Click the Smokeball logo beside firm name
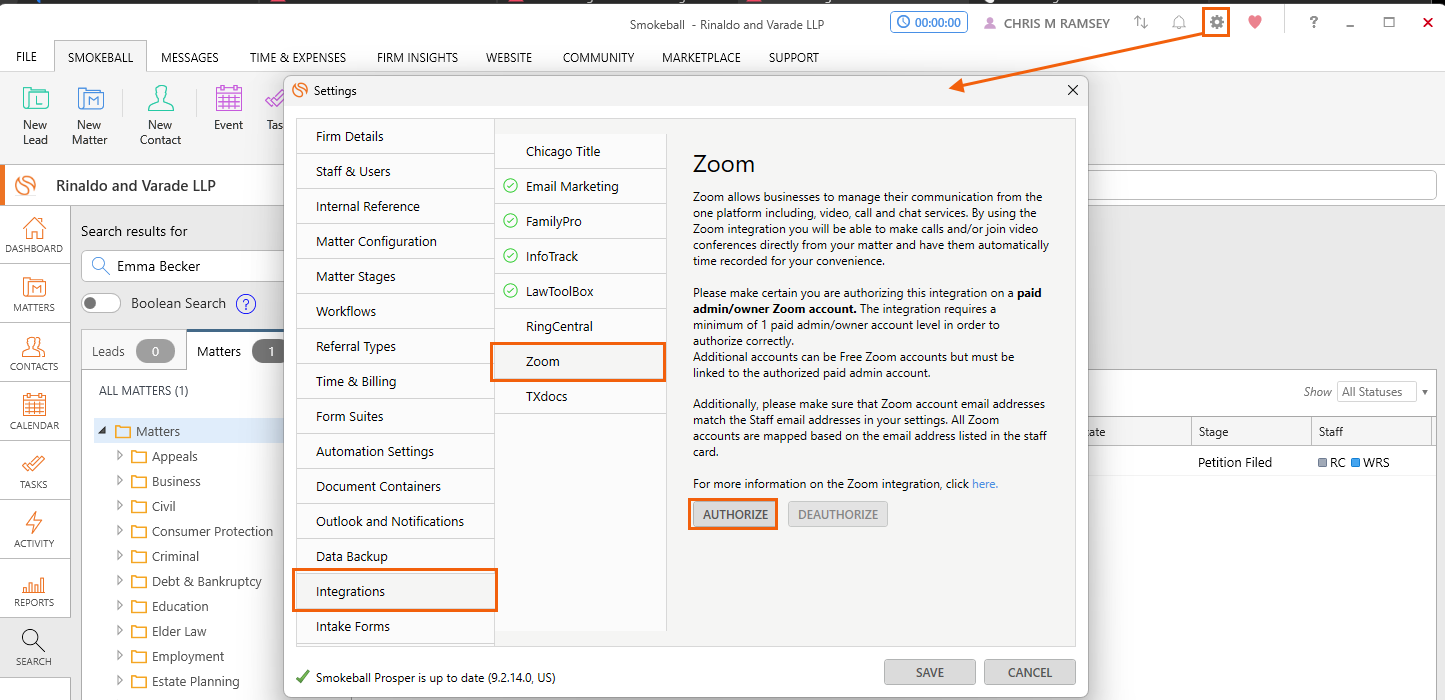 pyautogui.click(x=26, y=185)
